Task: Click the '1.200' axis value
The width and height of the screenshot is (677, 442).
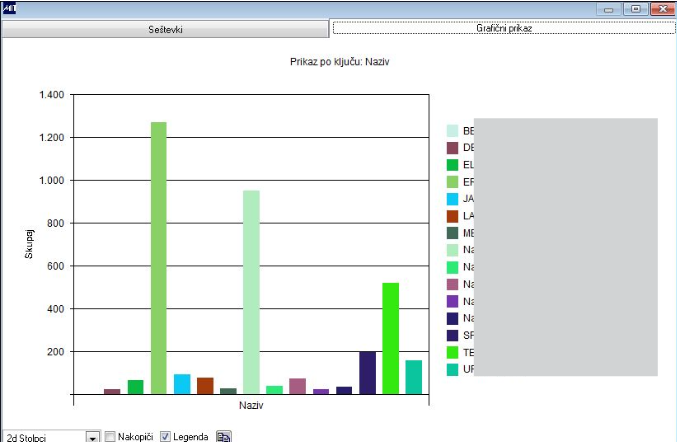Action: 51,137
